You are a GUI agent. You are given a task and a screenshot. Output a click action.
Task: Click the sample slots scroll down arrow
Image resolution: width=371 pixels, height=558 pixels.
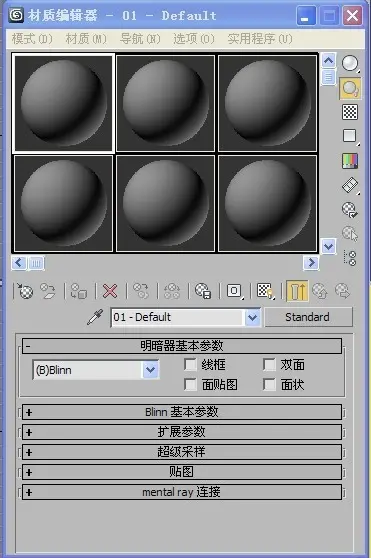328,246
